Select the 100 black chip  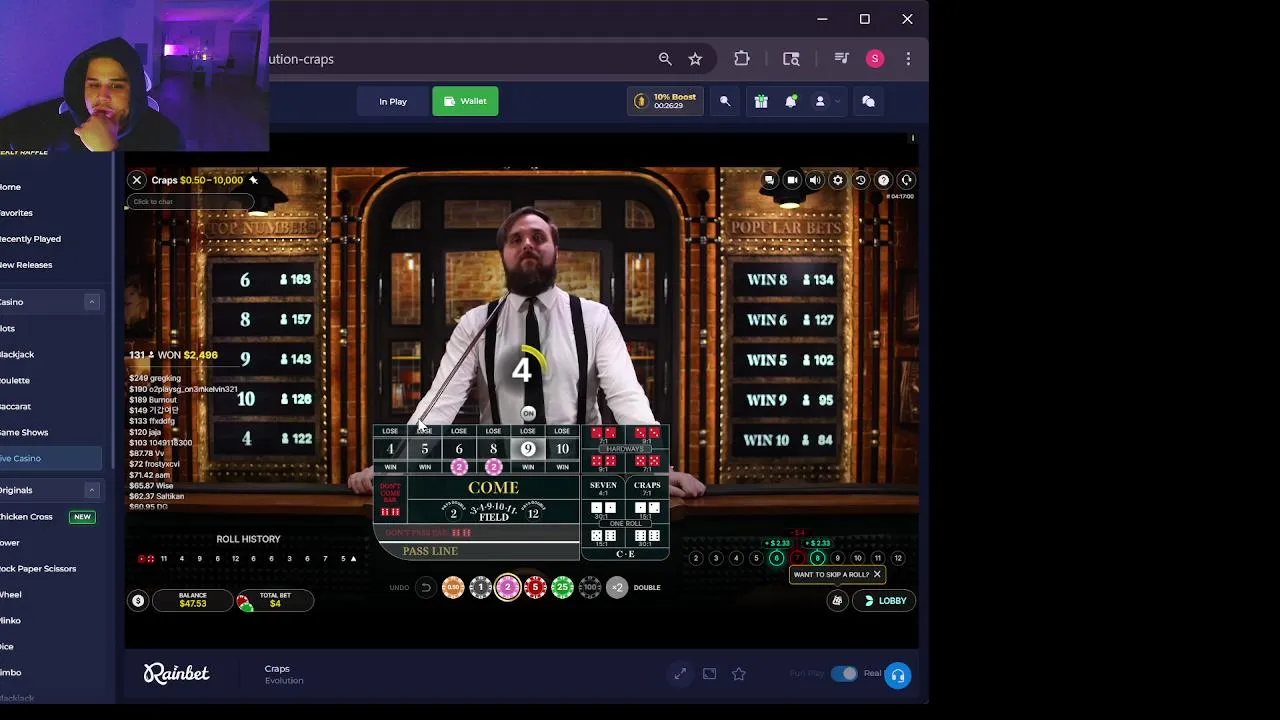tap(590, 587)
